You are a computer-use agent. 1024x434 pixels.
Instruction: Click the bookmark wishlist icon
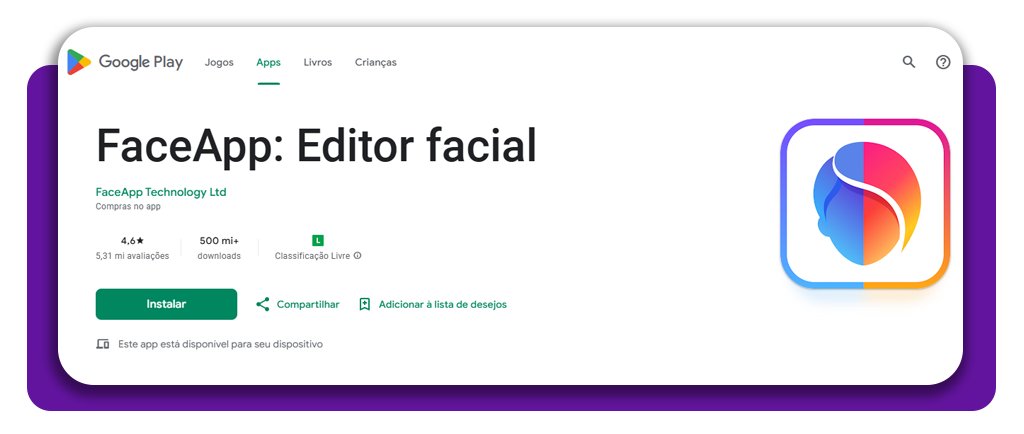365,304
